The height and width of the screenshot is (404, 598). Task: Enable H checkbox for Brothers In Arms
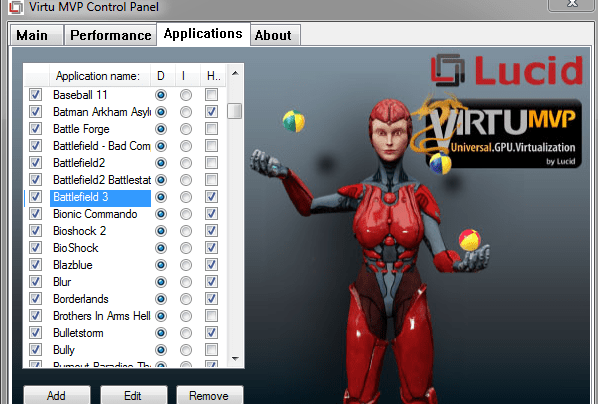(x=211, y=316)
